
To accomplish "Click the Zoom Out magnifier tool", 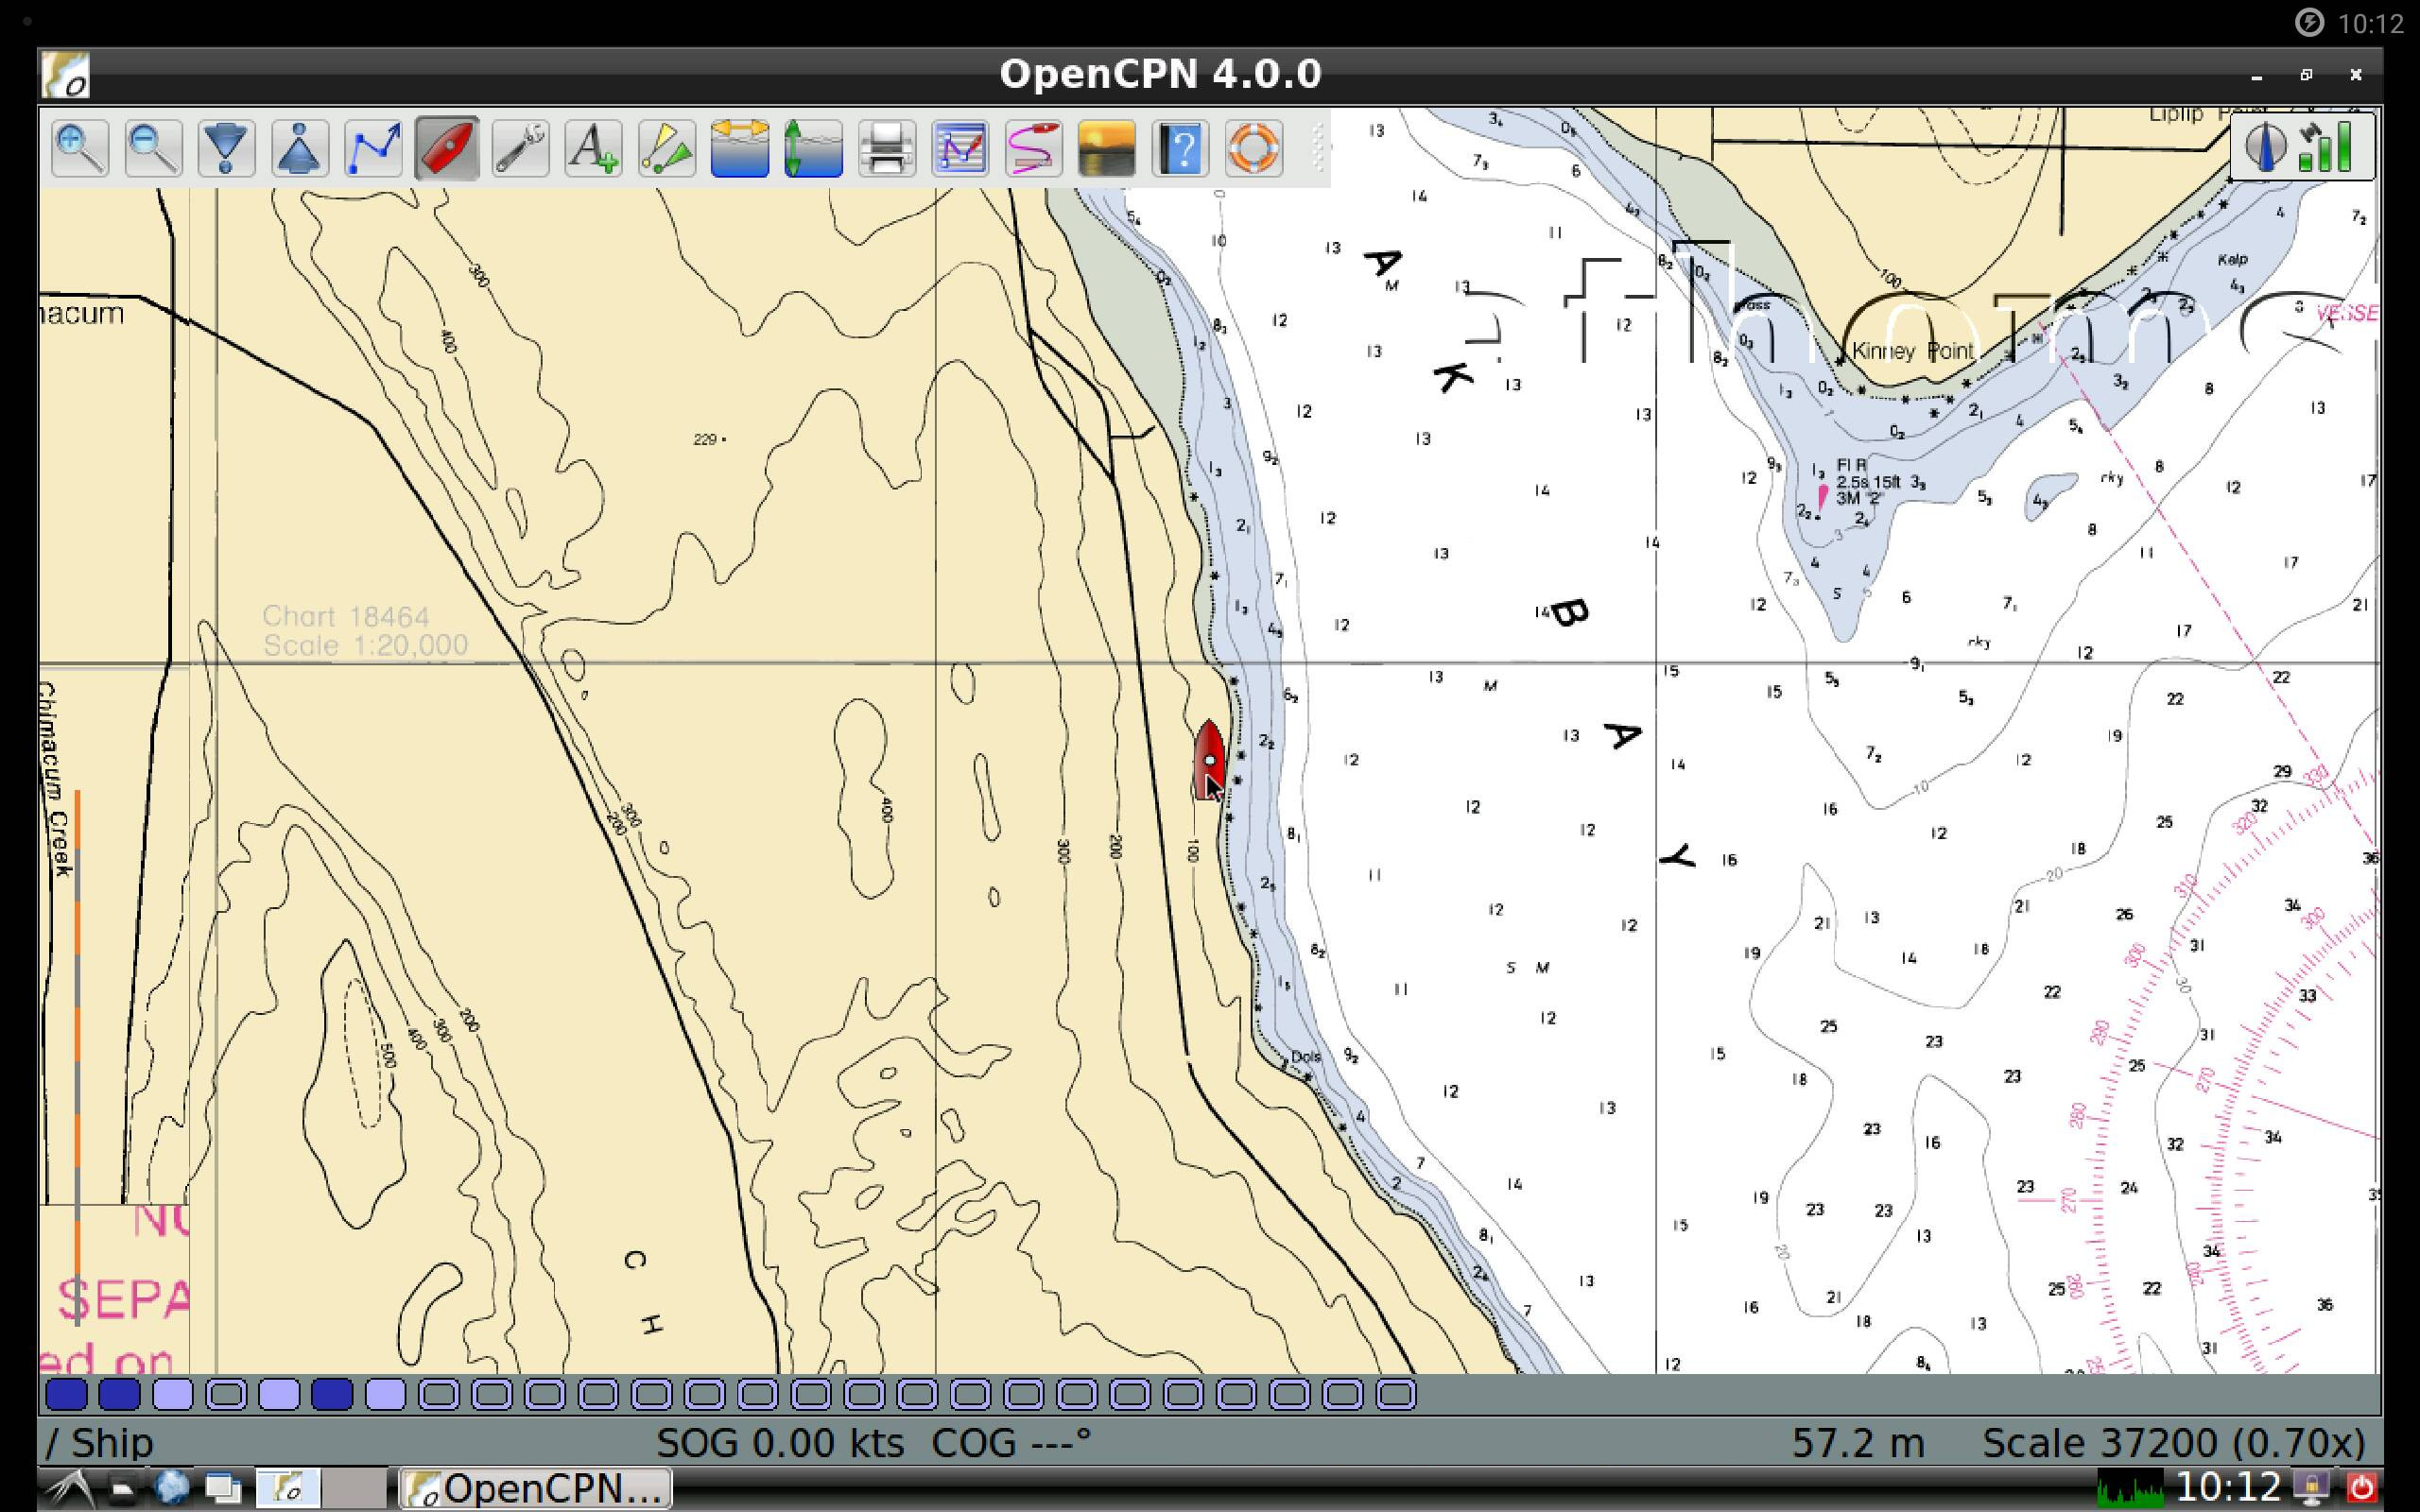I will click(153, 149).
